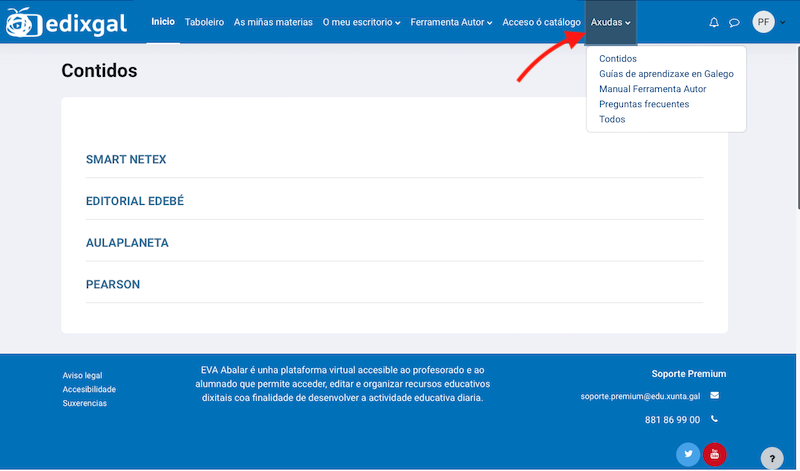Open the AULAPLANETA content link
Screen dimensions: 800x471
tap(127, 243)
